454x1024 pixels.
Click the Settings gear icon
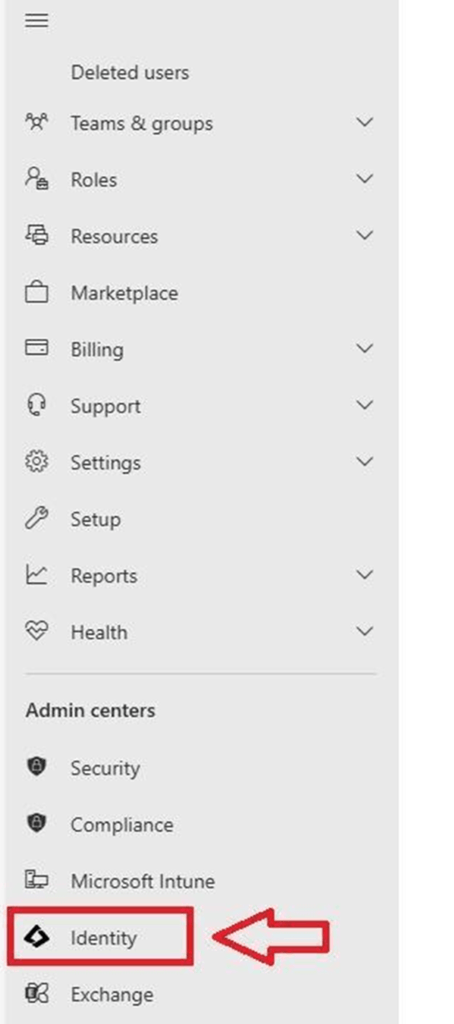[x=37, y=462]
